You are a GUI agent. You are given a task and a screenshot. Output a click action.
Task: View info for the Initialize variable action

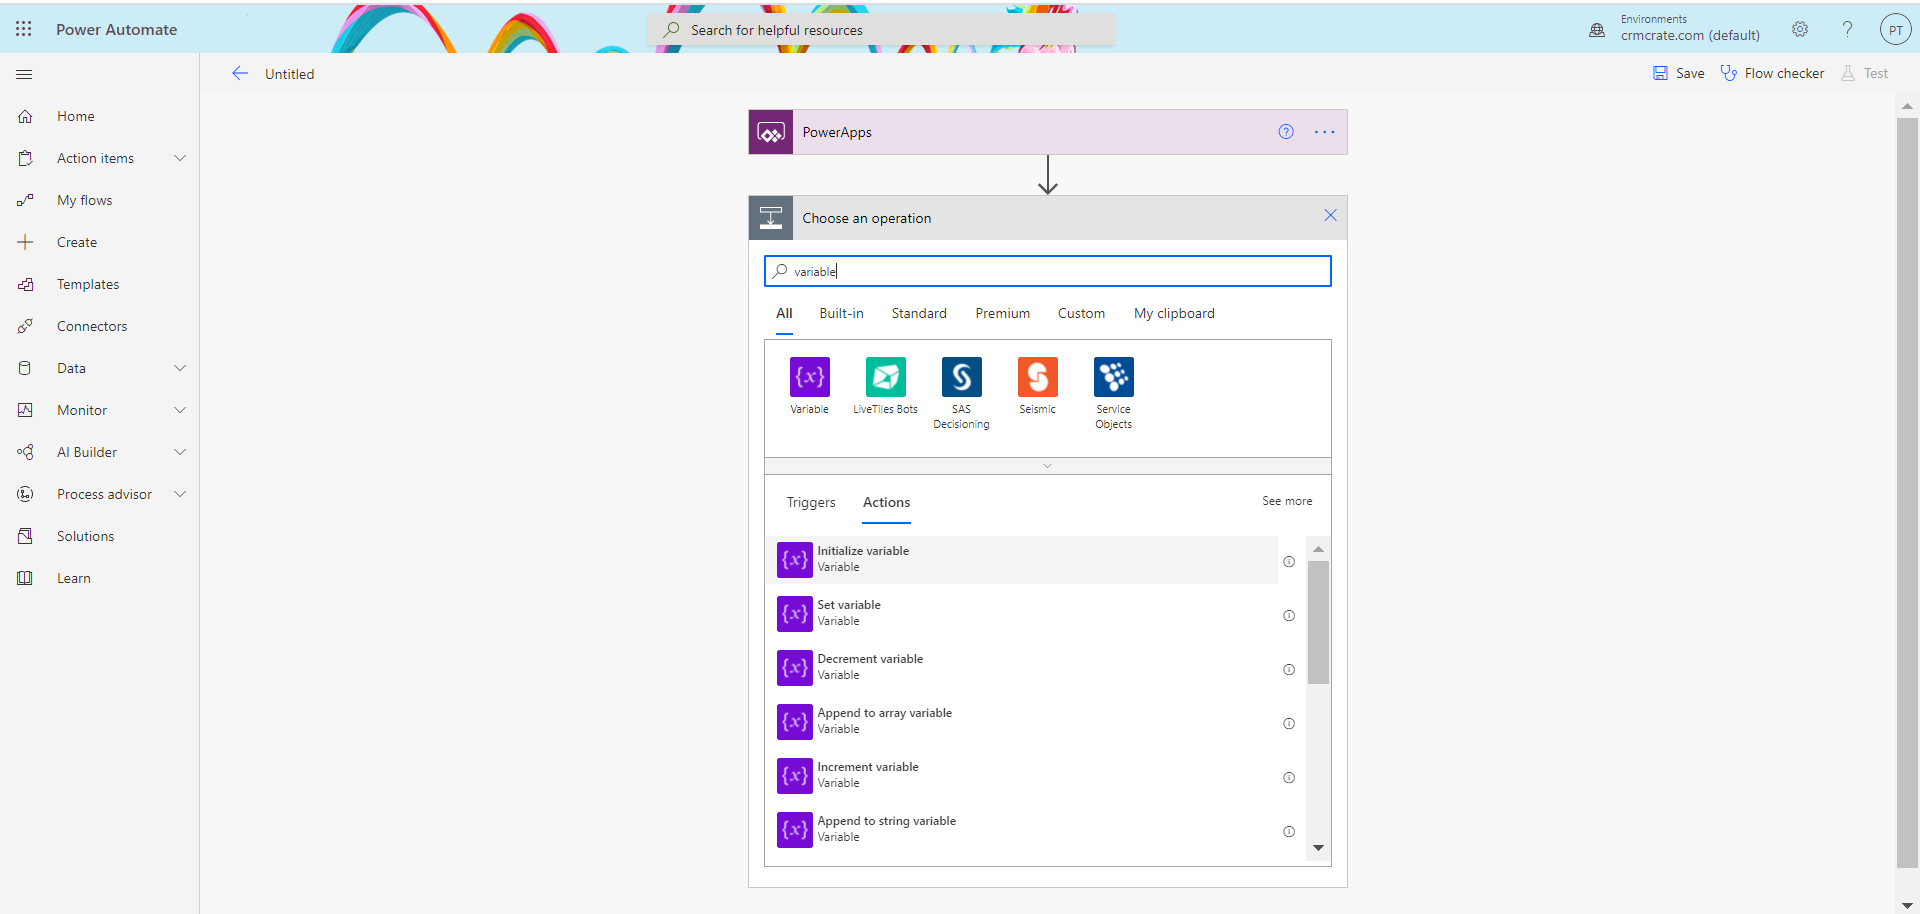[x=1289, y=561]
